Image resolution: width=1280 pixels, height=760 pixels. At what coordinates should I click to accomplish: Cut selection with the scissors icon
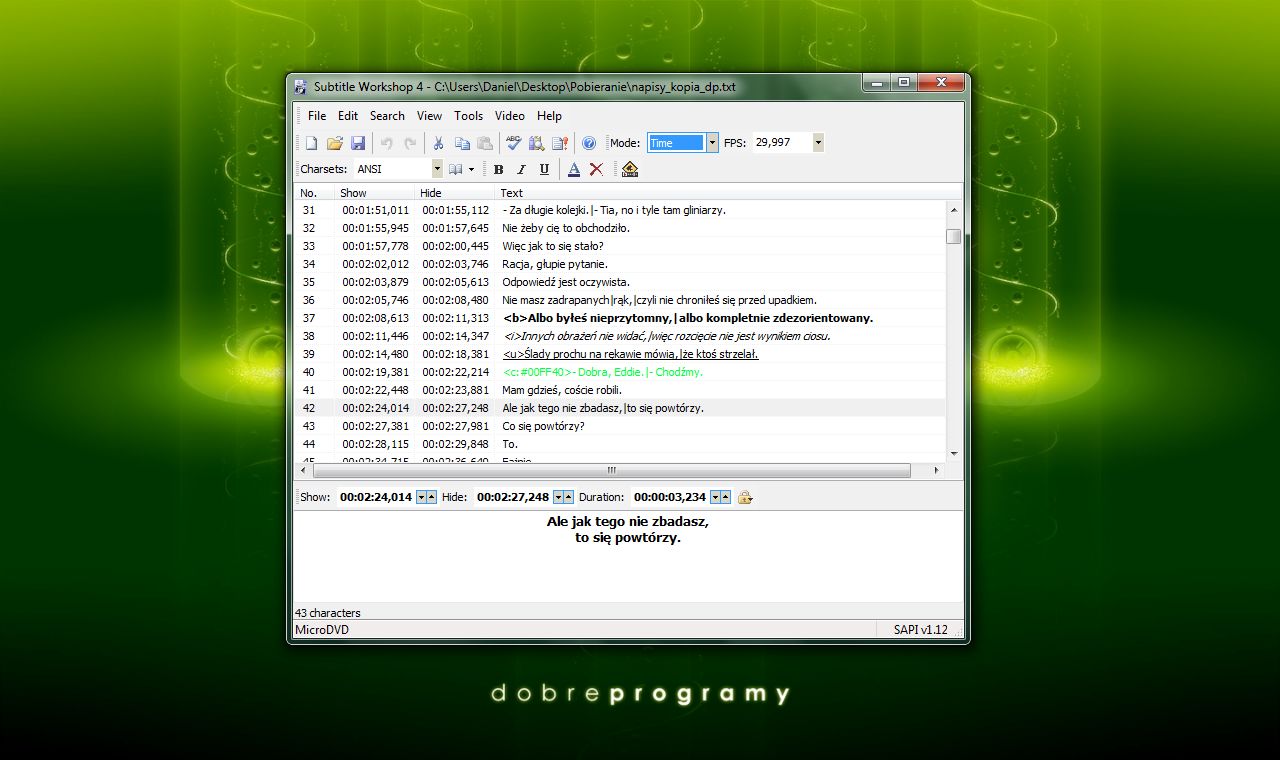click(x=438, y=143)
